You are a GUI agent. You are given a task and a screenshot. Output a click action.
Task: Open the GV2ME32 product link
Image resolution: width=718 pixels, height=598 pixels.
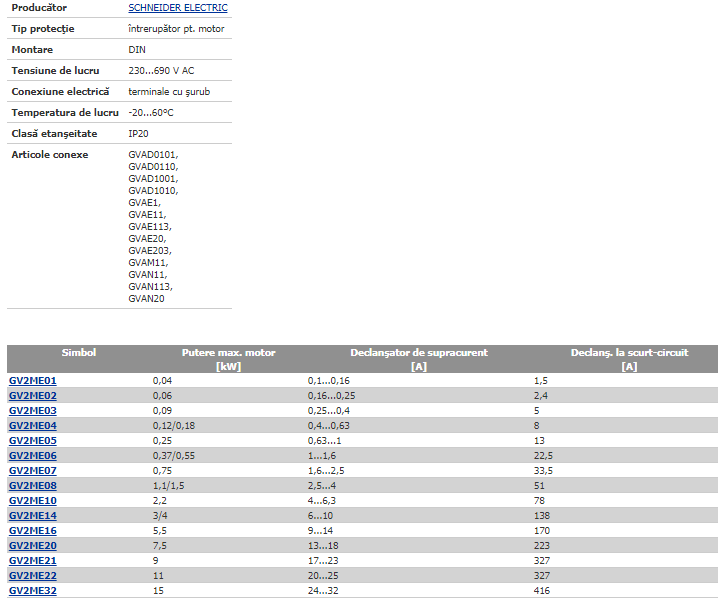click(33, 591)
